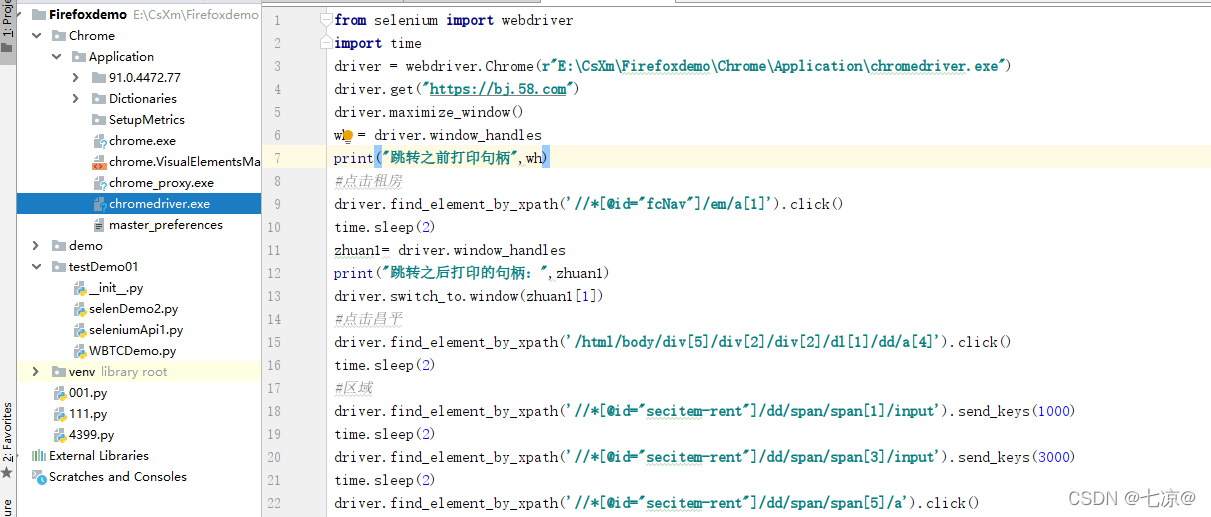
Task: Click 'zhuan1= driver.window_handles' on line 11
Action: 450,250
